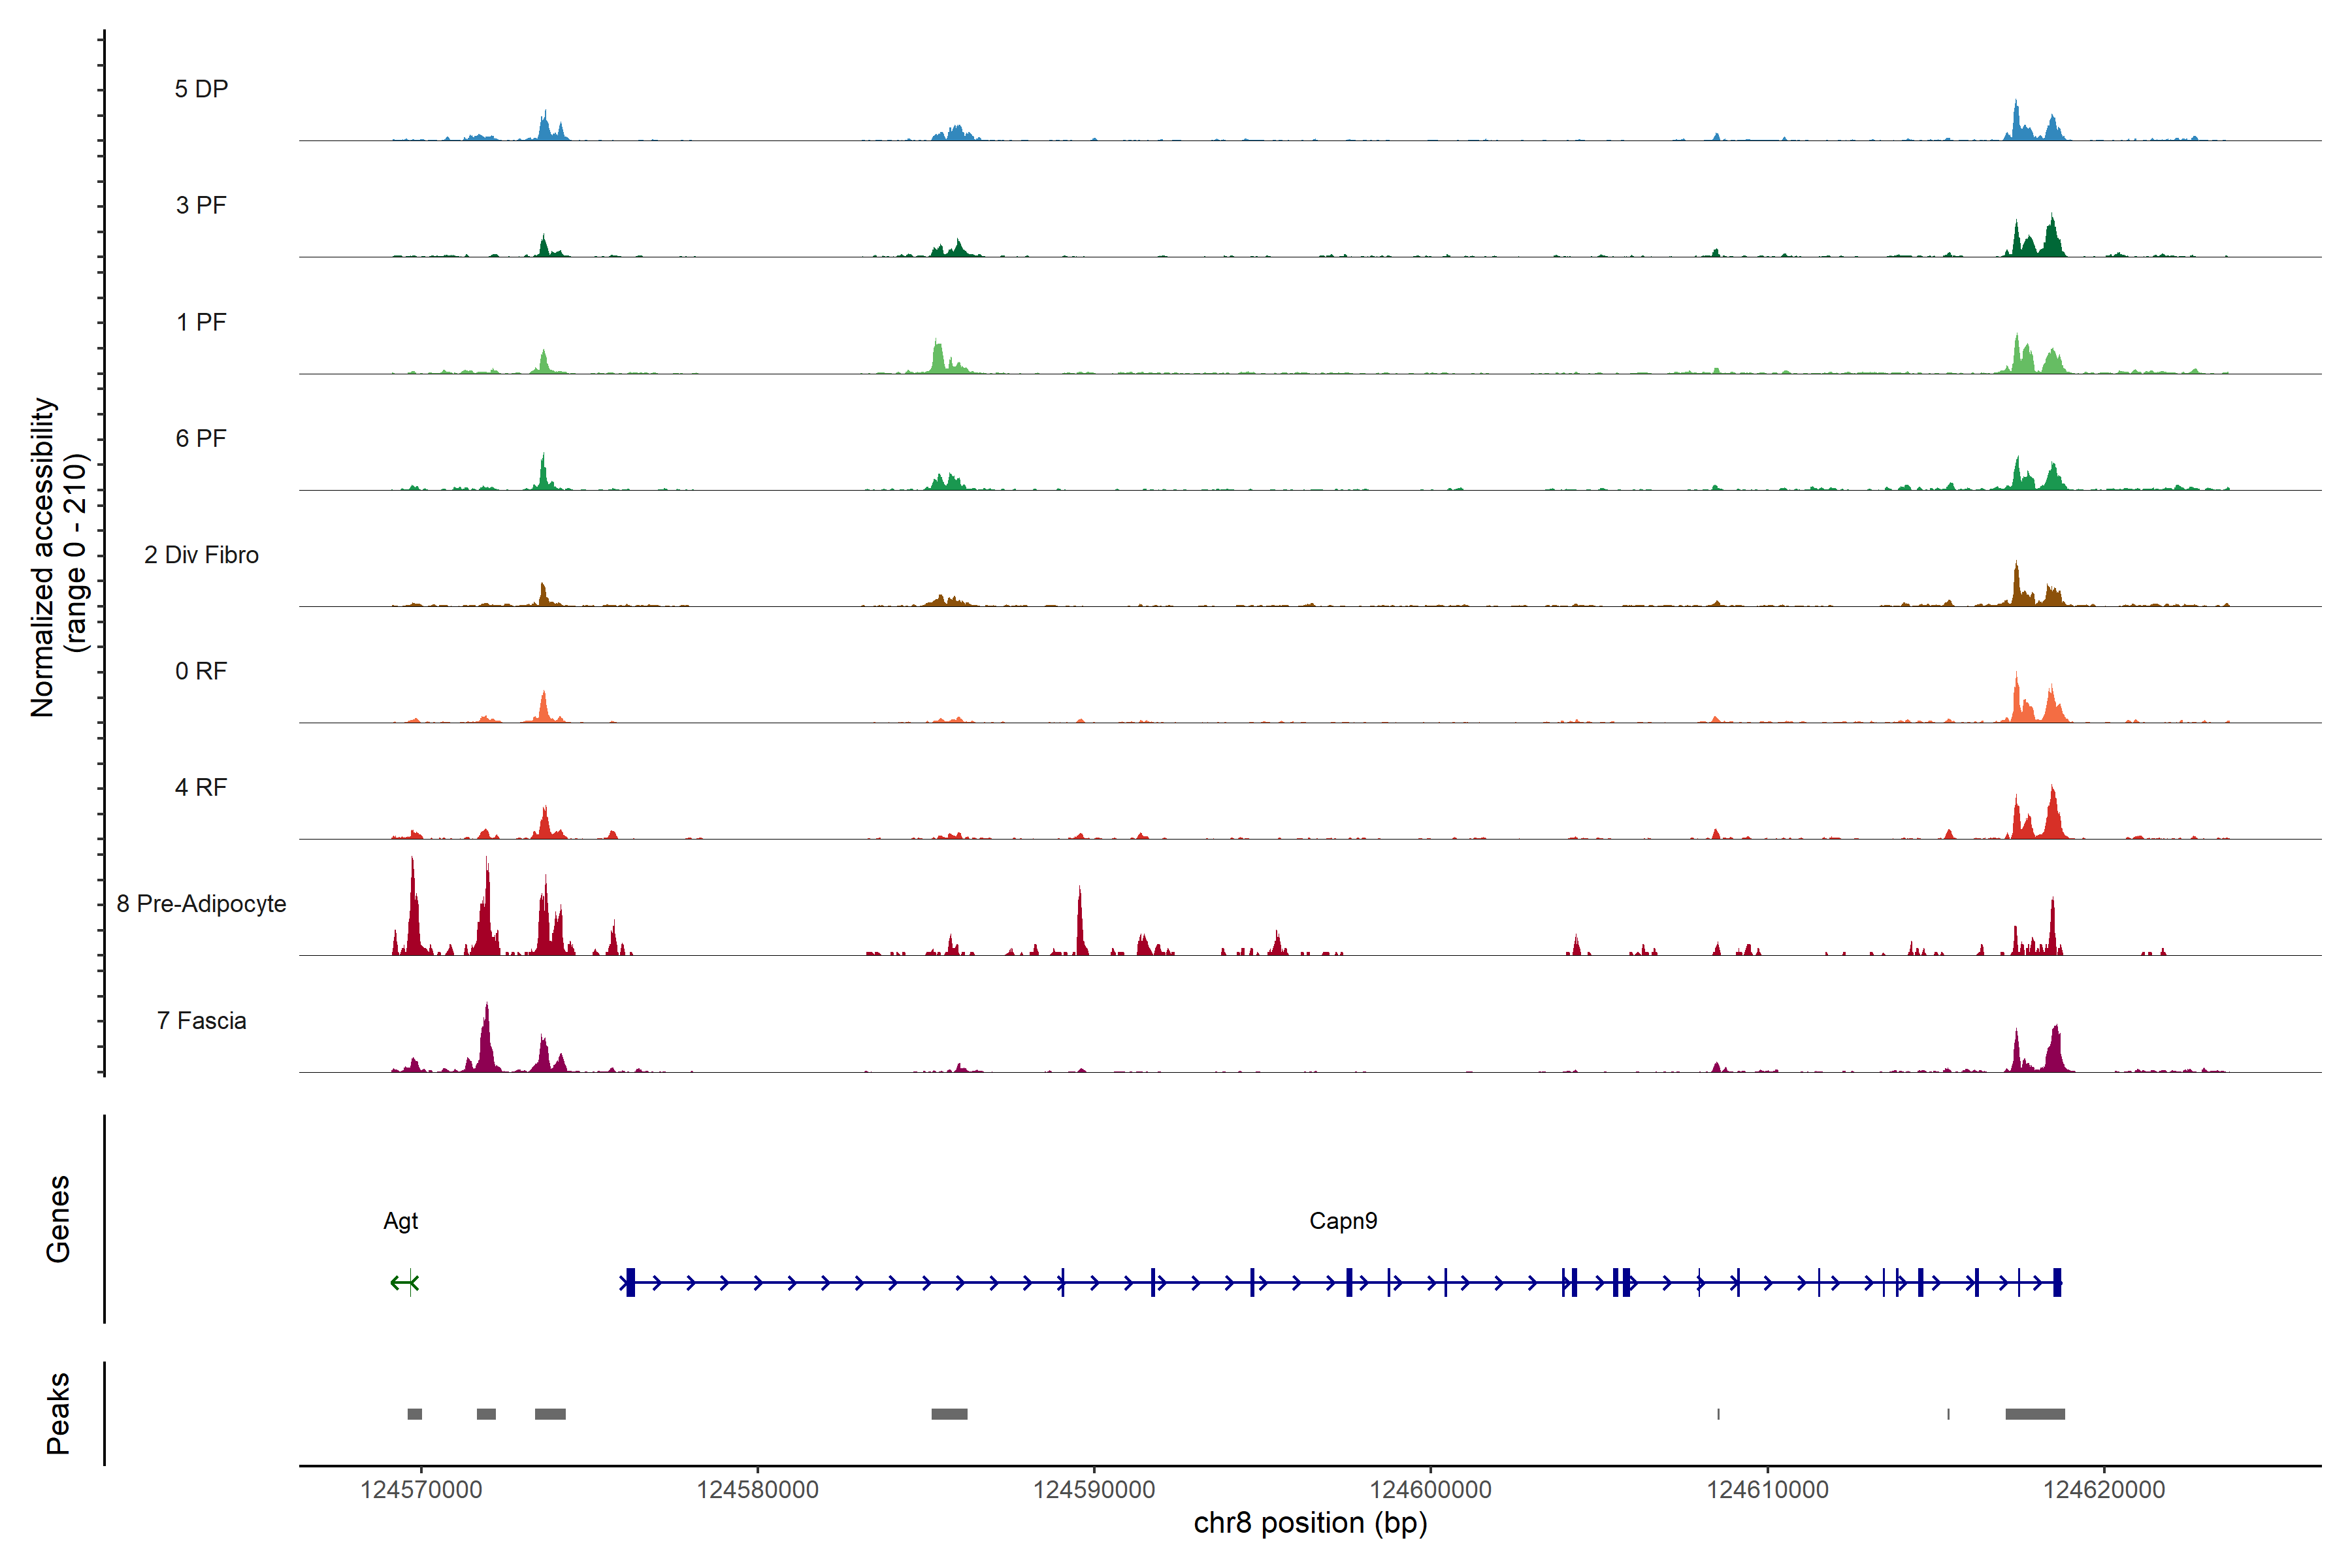The height and width of the screenshot is (1568, 2352).
Task: Click the 0 RF track label
Action: tap(201, 671)
